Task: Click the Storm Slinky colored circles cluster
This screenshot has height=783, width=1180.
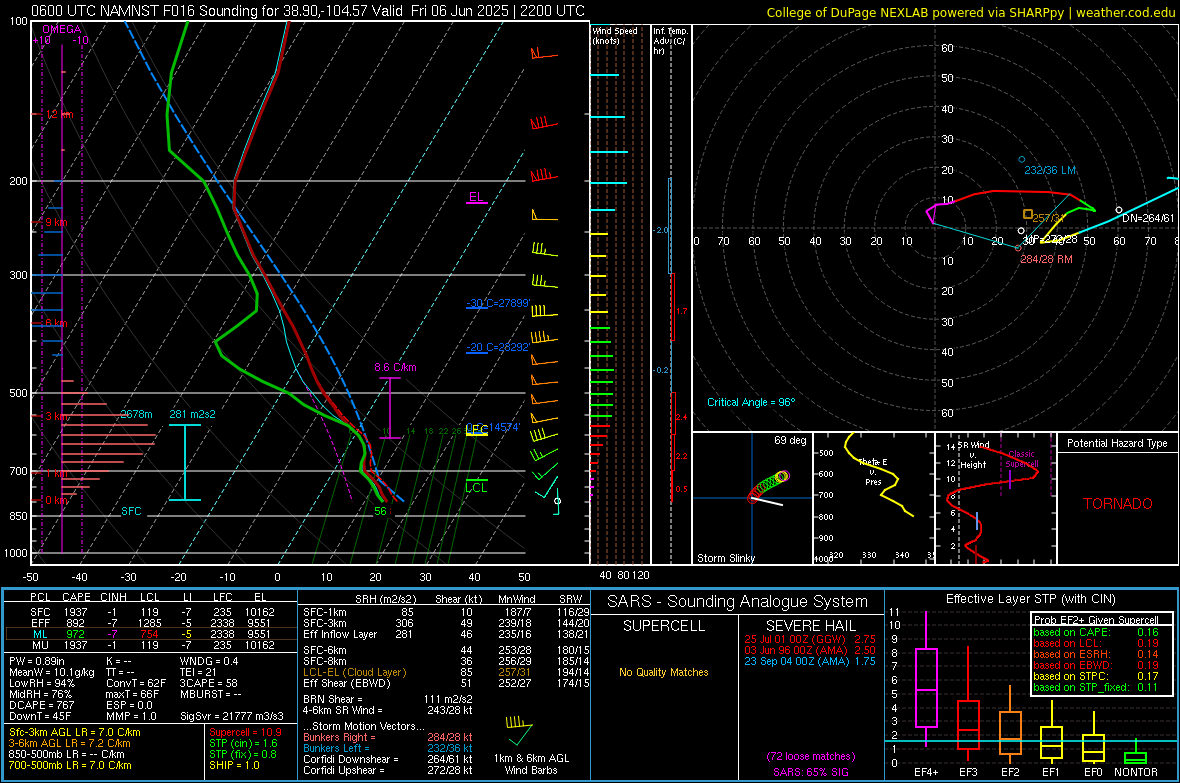Action: point(768,486)
